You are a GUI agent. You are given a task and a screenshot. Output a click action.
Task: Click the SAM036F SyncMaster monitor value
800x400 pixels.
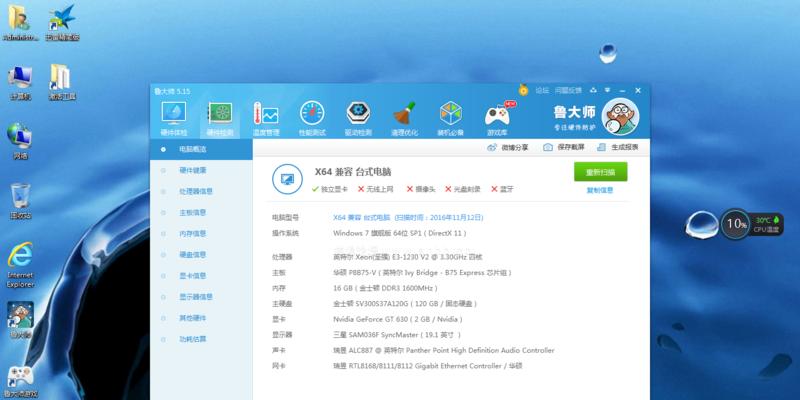[397, 335]
